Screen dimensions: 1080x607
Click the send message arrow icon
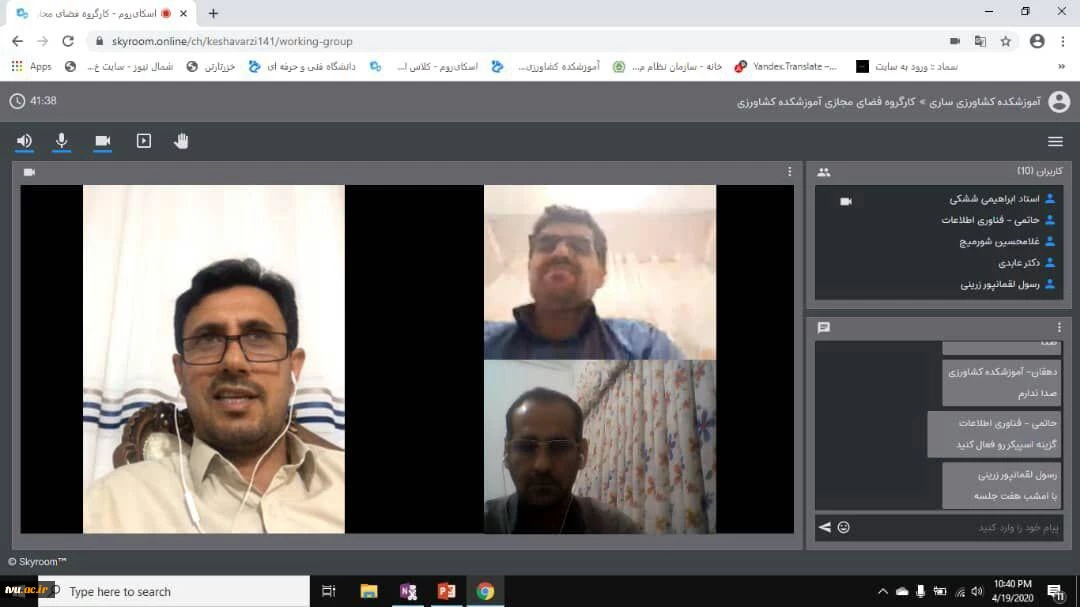point(825,527)
